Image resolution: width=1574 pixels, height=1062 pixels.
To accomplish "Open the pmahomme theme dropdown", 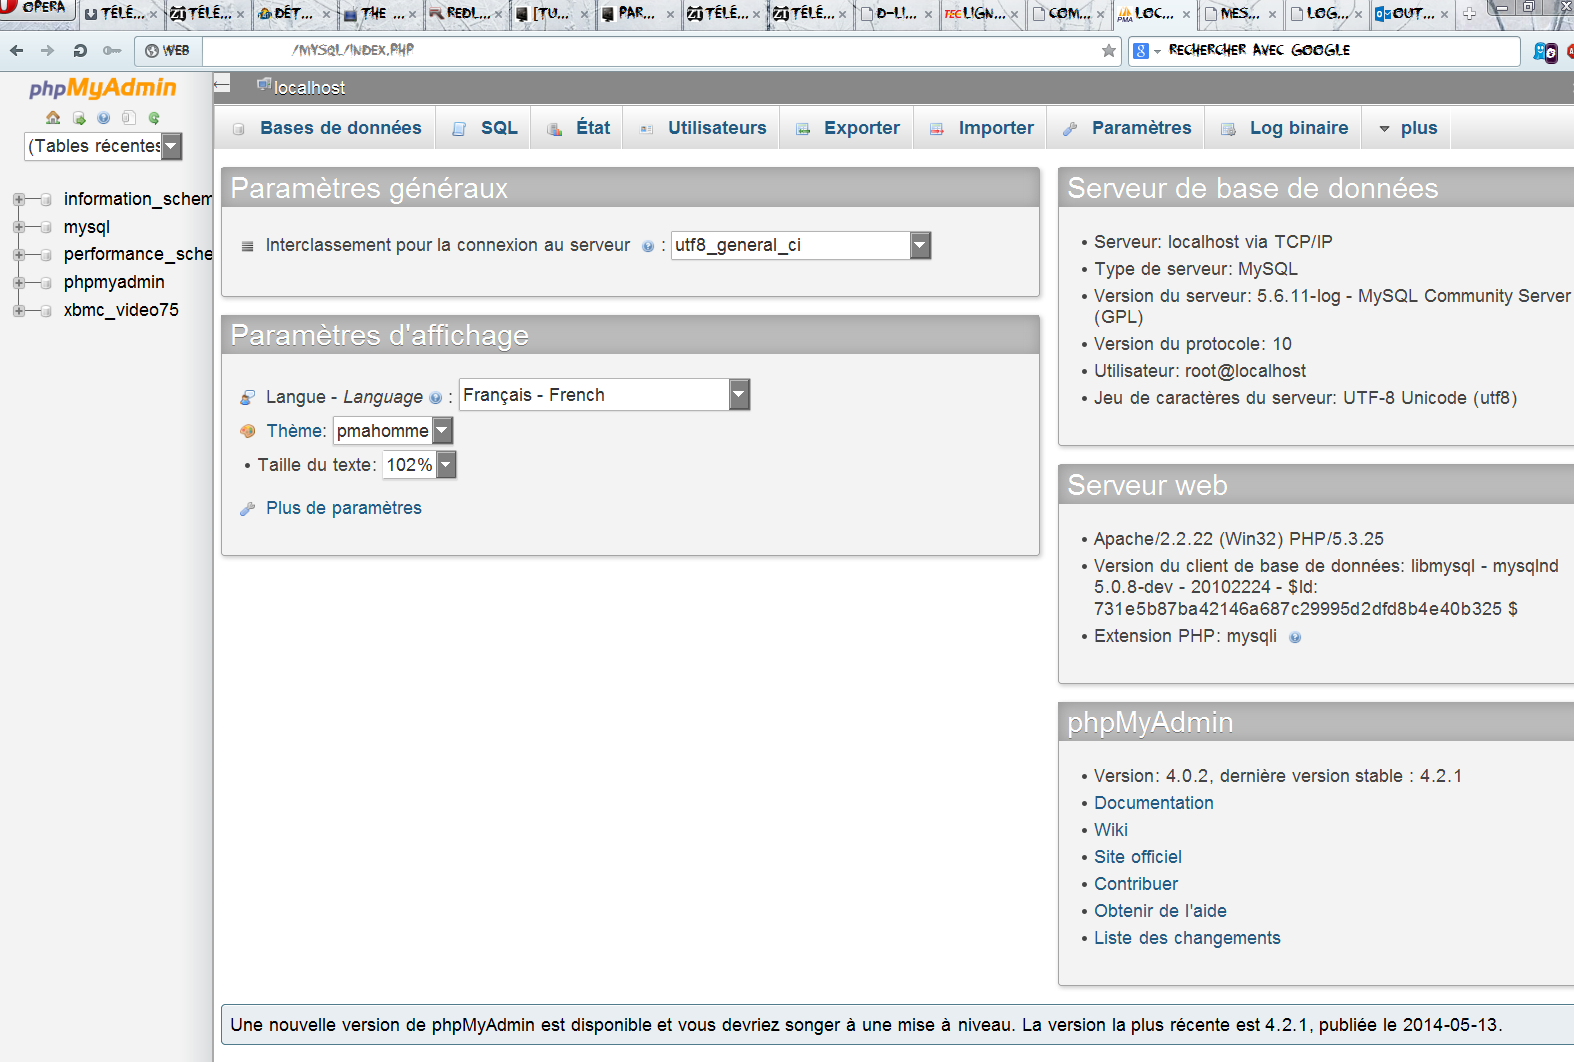I will [x=393, y=431].
